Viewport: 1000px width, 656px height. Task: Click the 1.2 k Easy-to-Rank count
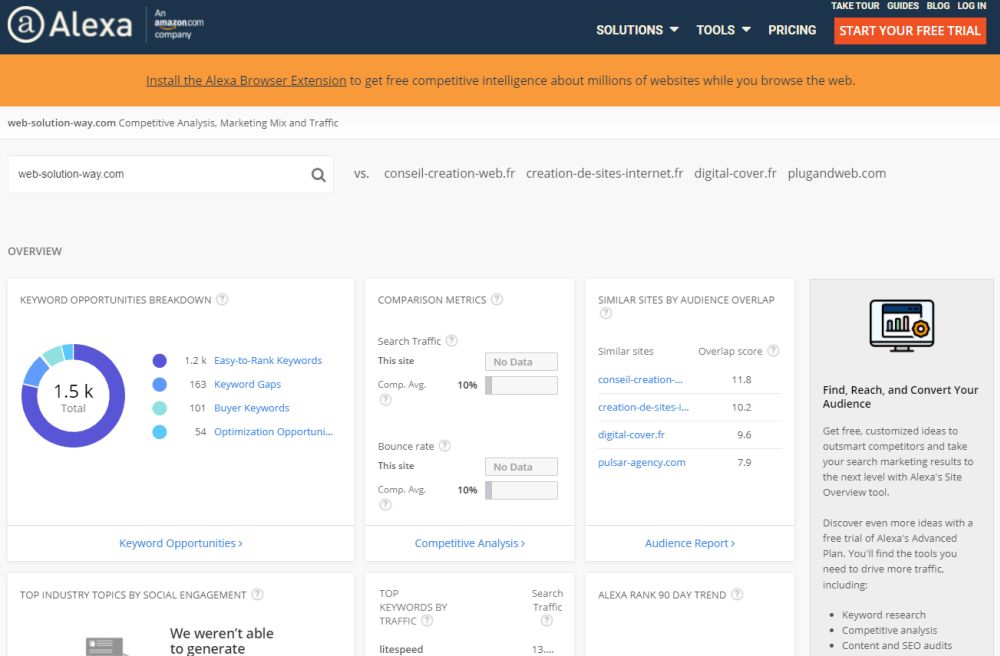tap(195, 360)
